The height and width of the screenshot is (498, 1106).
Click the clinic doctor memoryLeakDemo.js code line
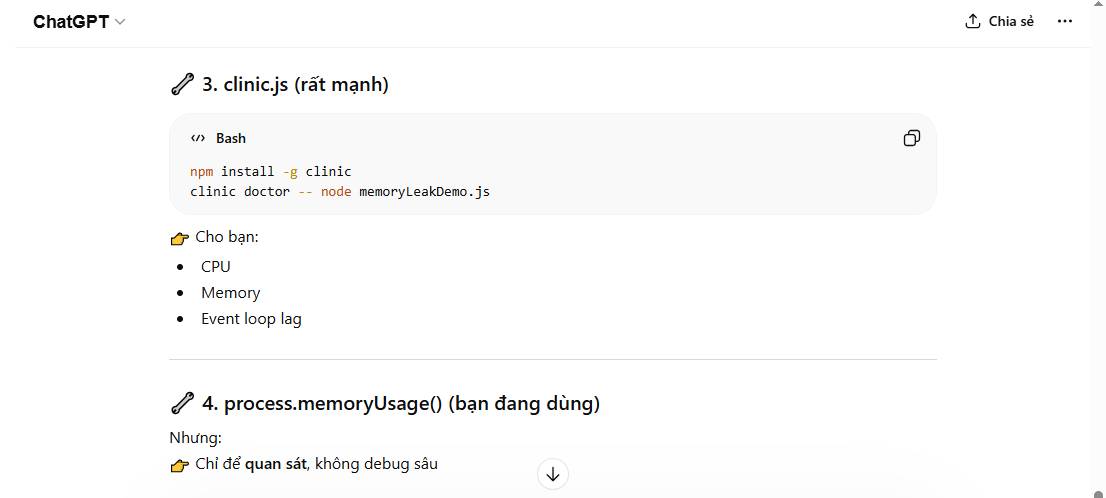click(x=340, y=191)
